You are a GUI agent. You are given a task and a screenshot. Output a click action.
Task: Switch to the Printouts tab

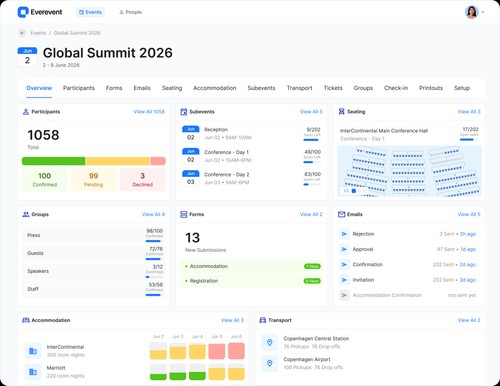(x=431, y=88)
